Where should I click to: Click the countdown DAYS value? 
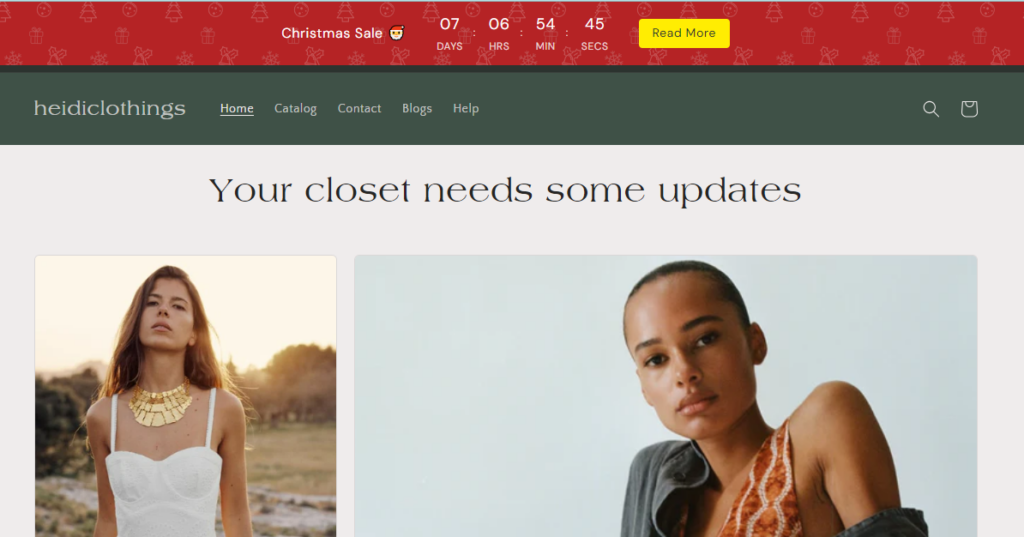click(449, 24)
